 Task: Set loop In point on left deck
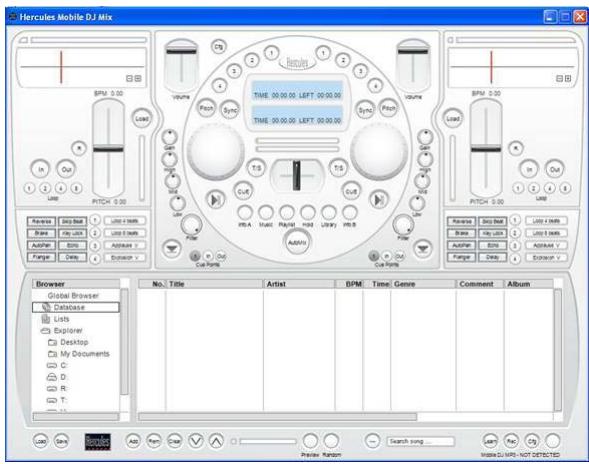(x=40, y=169)
